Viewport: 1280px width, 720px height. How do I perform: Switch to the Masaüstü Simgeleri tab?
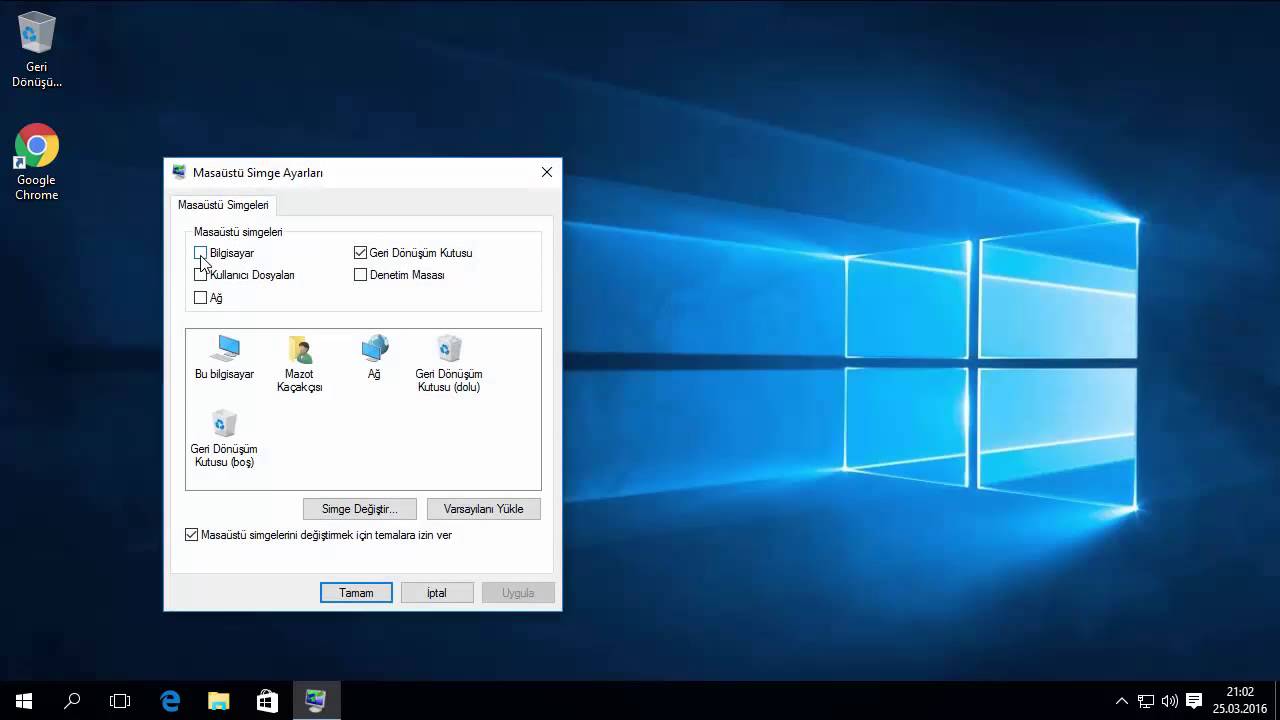(222, 204)
